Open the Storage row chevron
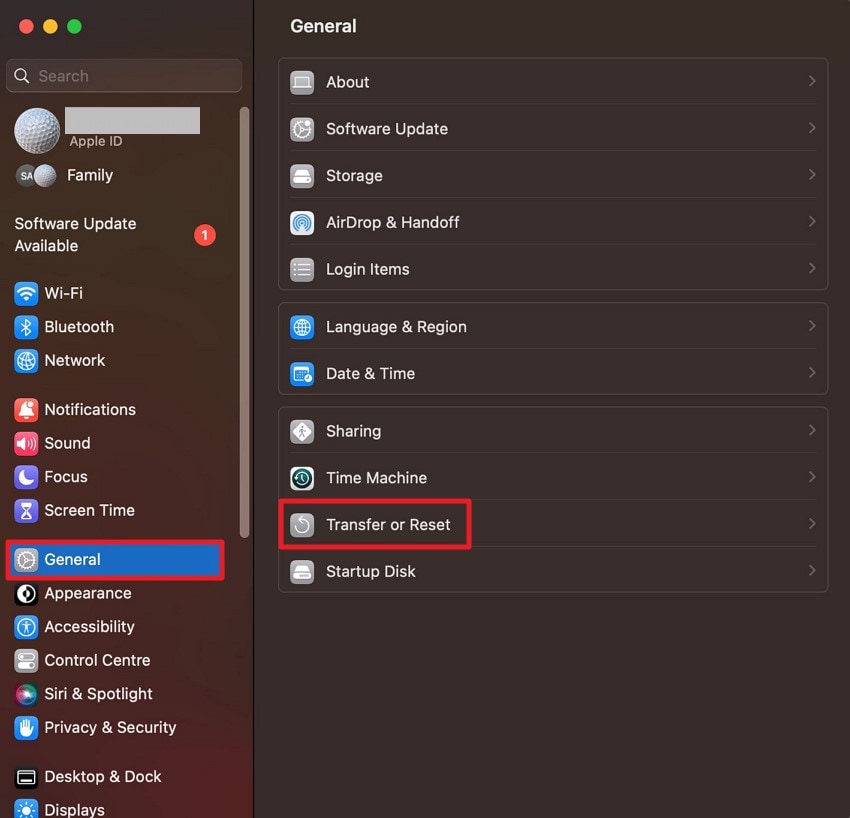 point(812,175)
